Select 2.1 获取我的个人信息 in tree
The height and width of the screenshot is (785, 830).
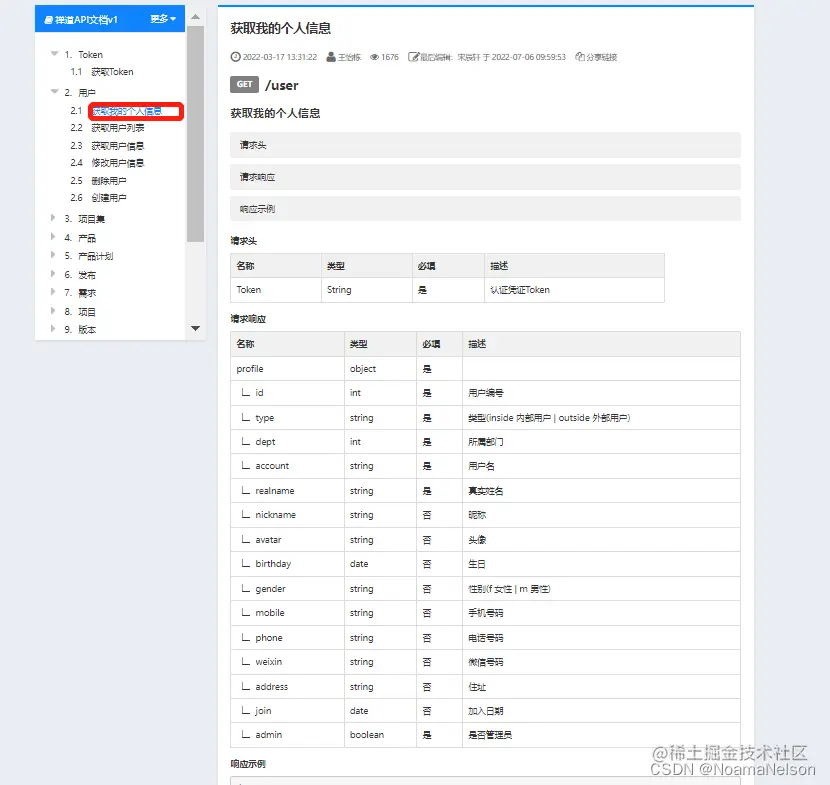[127, 111]
